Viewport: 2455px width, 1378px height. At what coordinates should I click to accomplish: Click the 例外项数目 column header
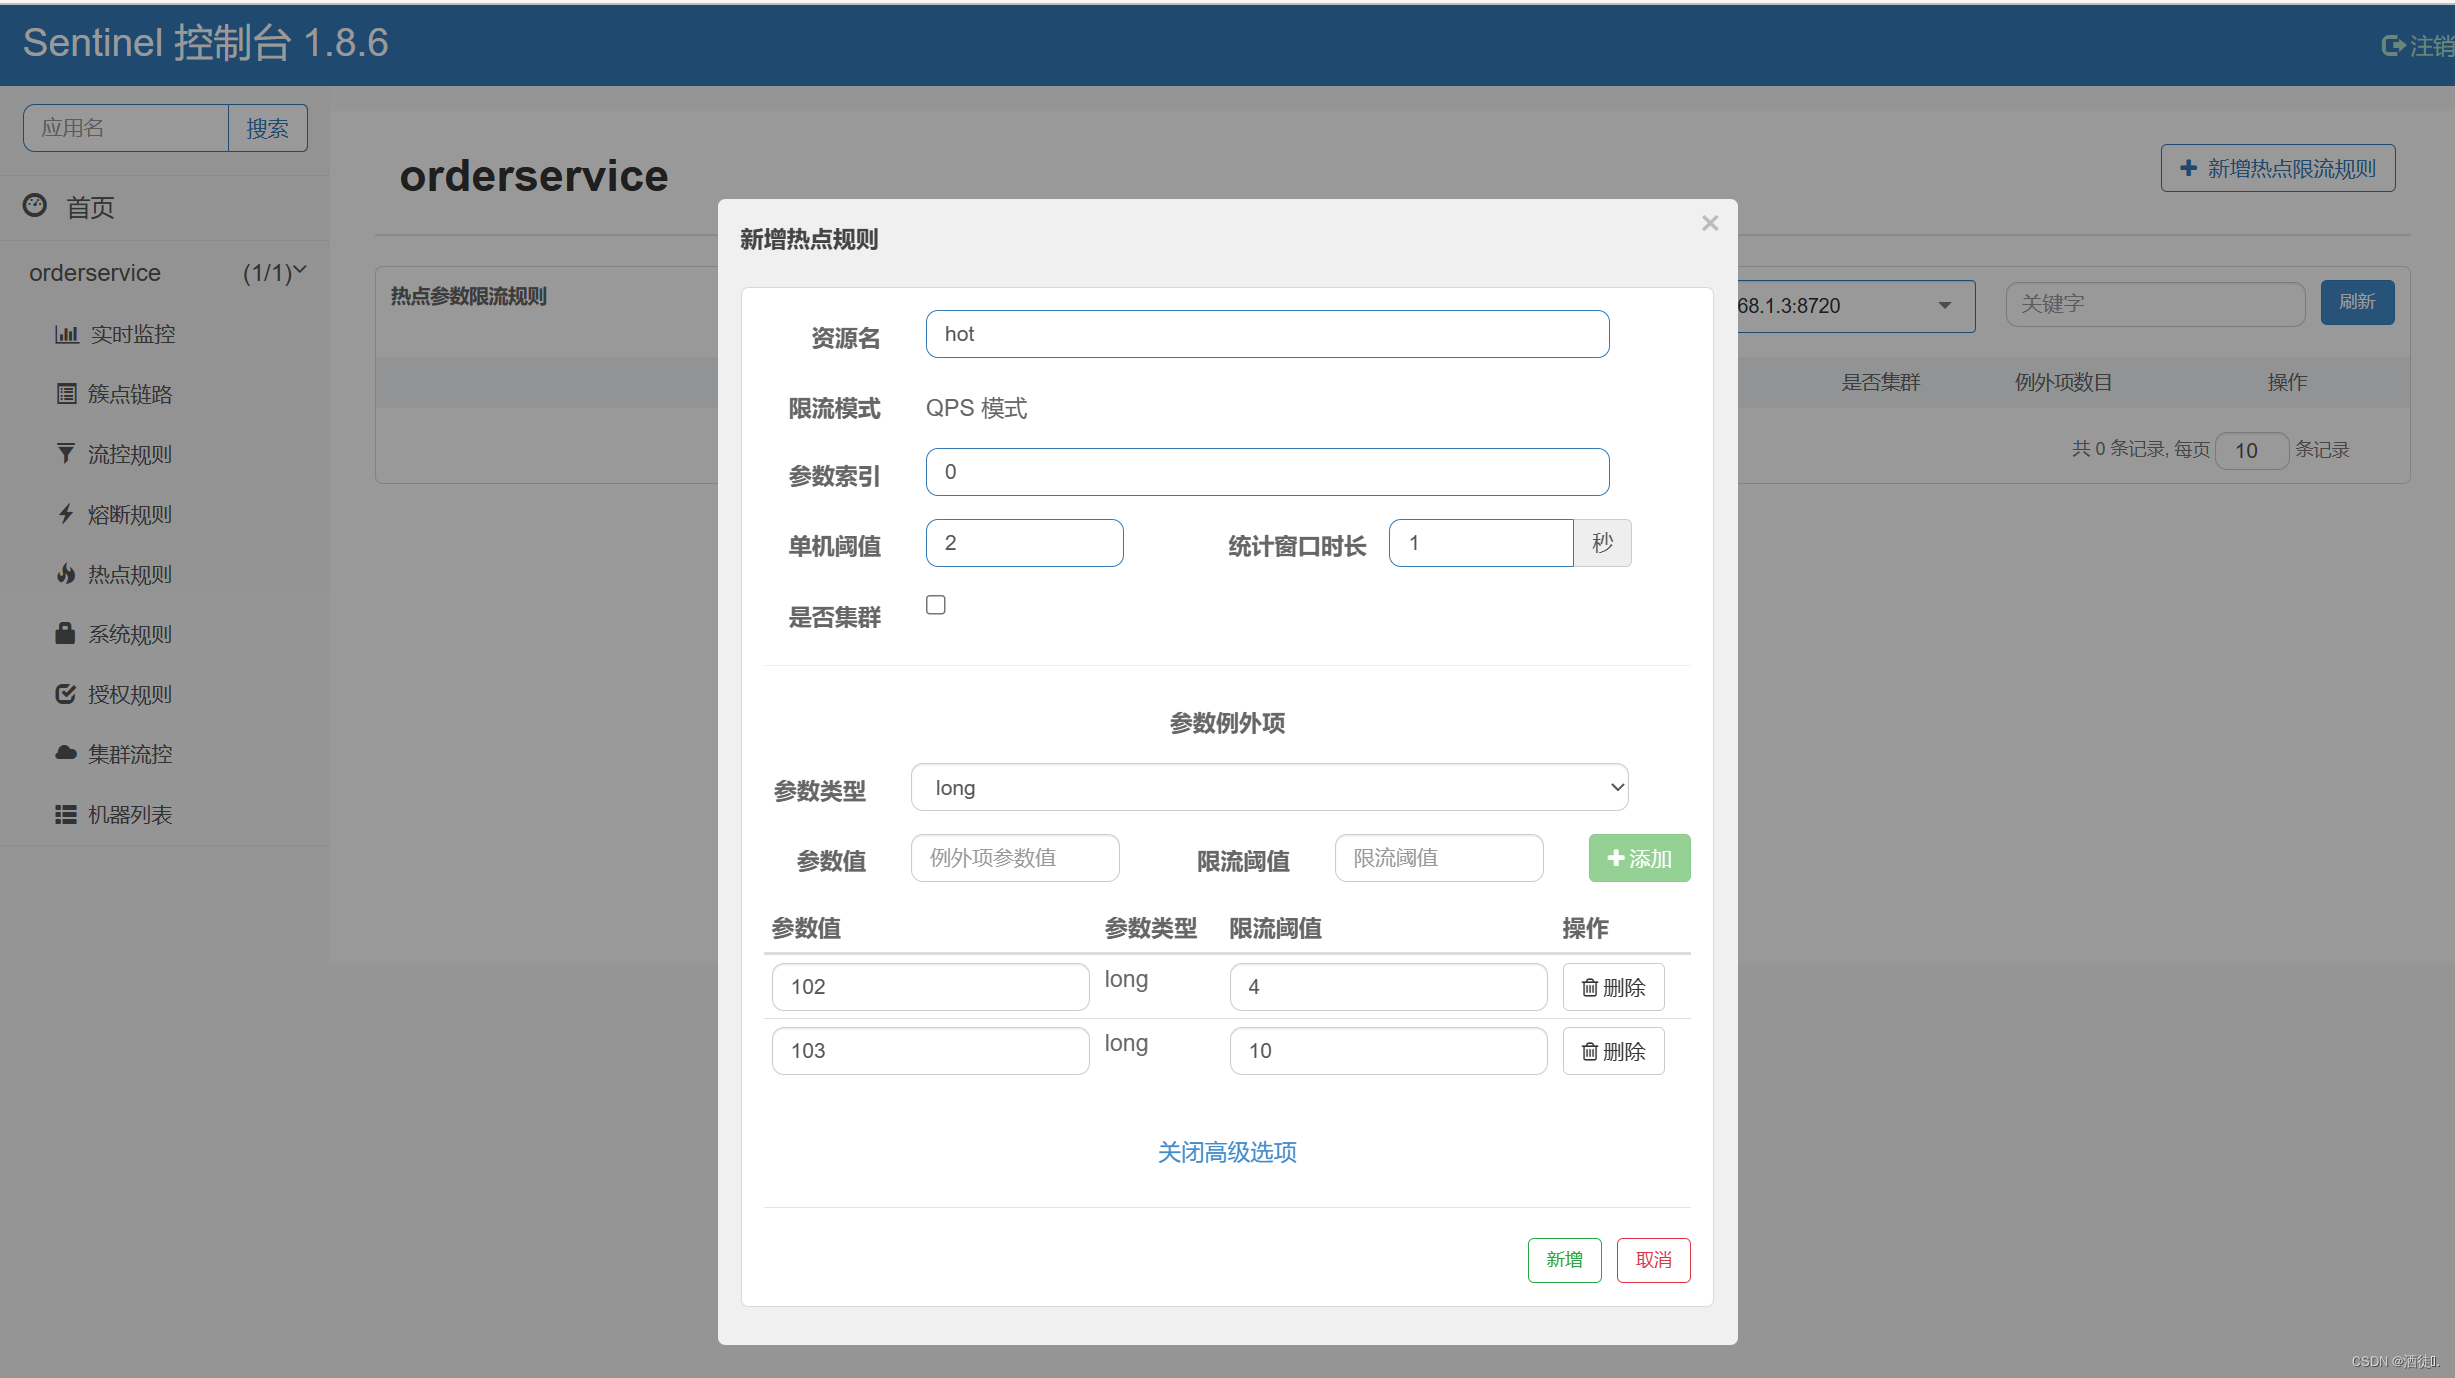click(x=2063, y=382)
